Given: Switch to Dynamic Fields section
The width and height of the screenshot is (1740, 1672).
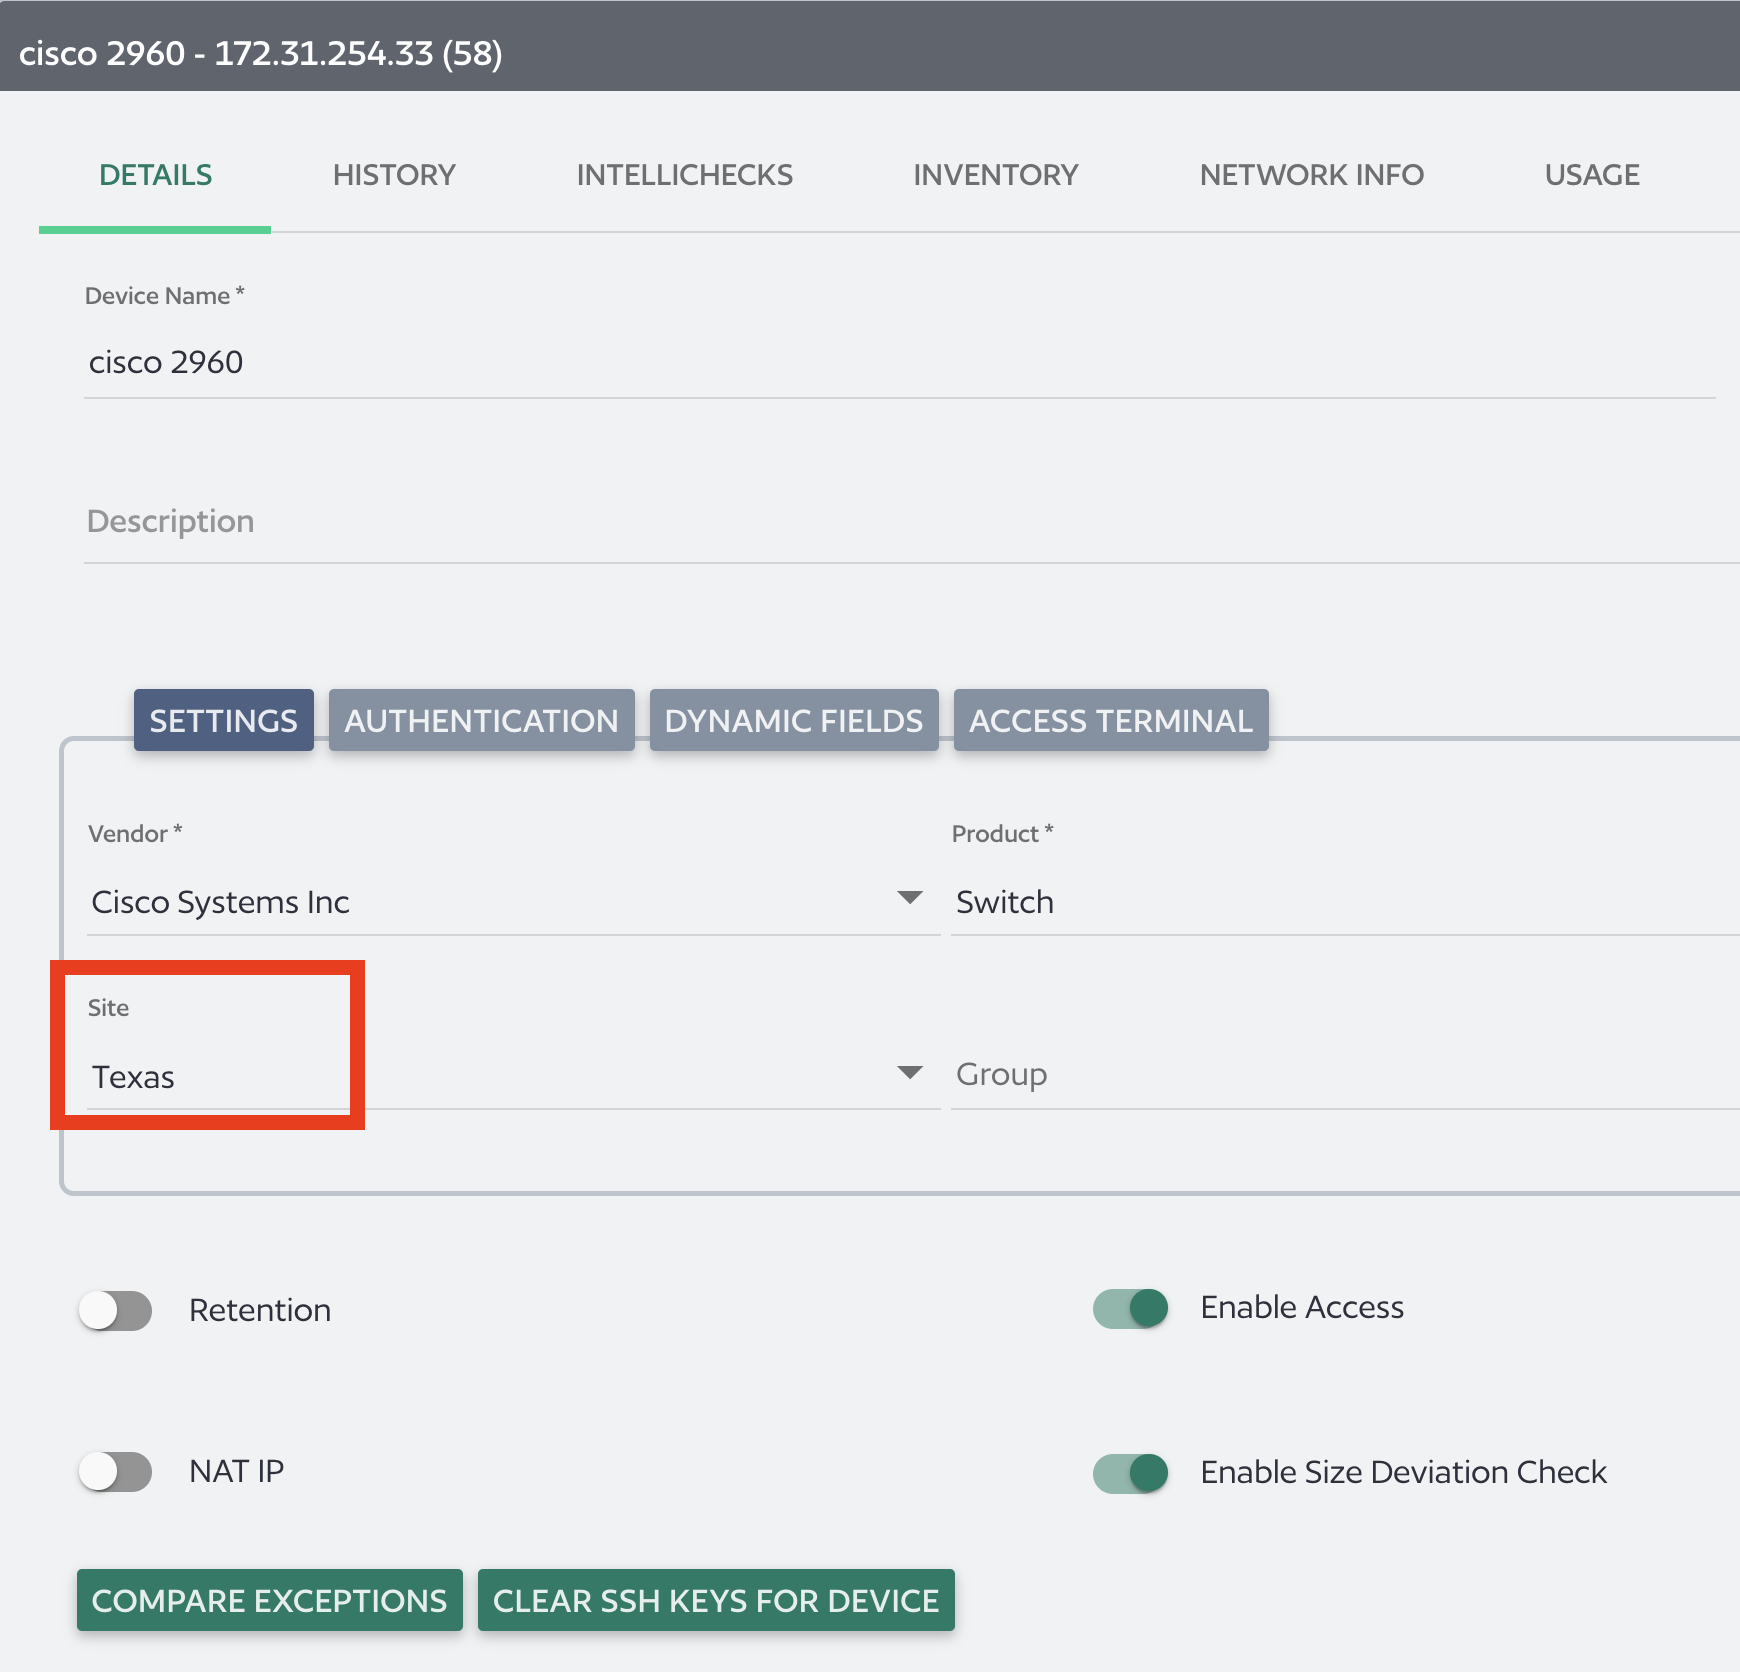Looking at the screenshot, I should (x=793, y=720).
